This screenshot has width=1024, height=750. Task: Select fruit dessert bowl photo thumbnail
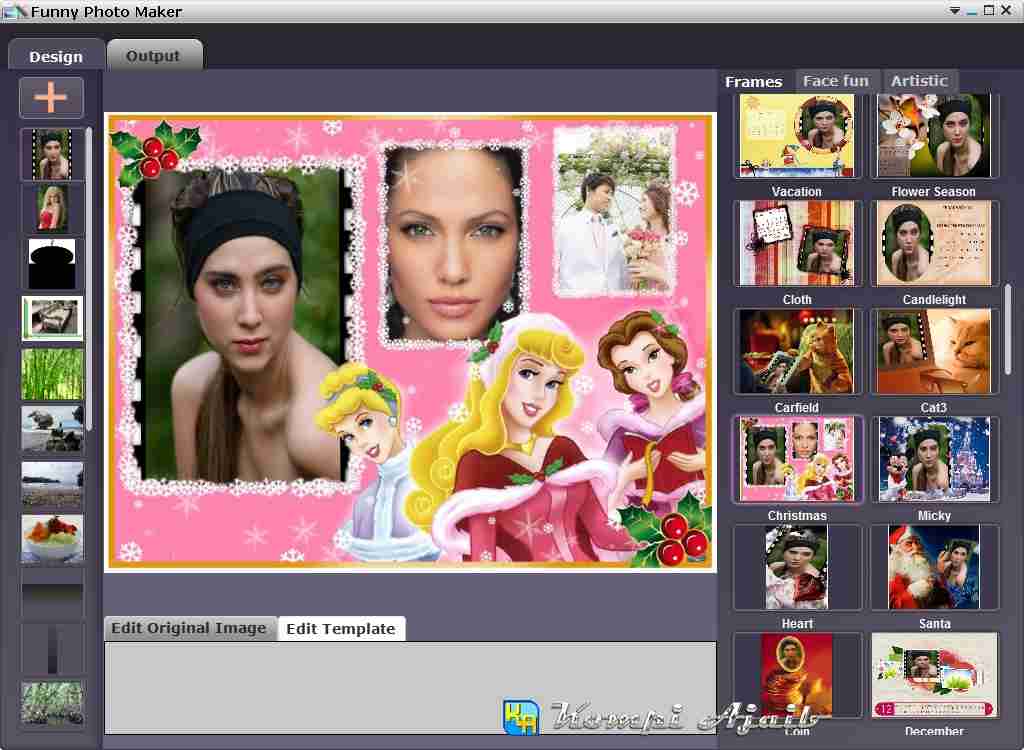point(52,539)
